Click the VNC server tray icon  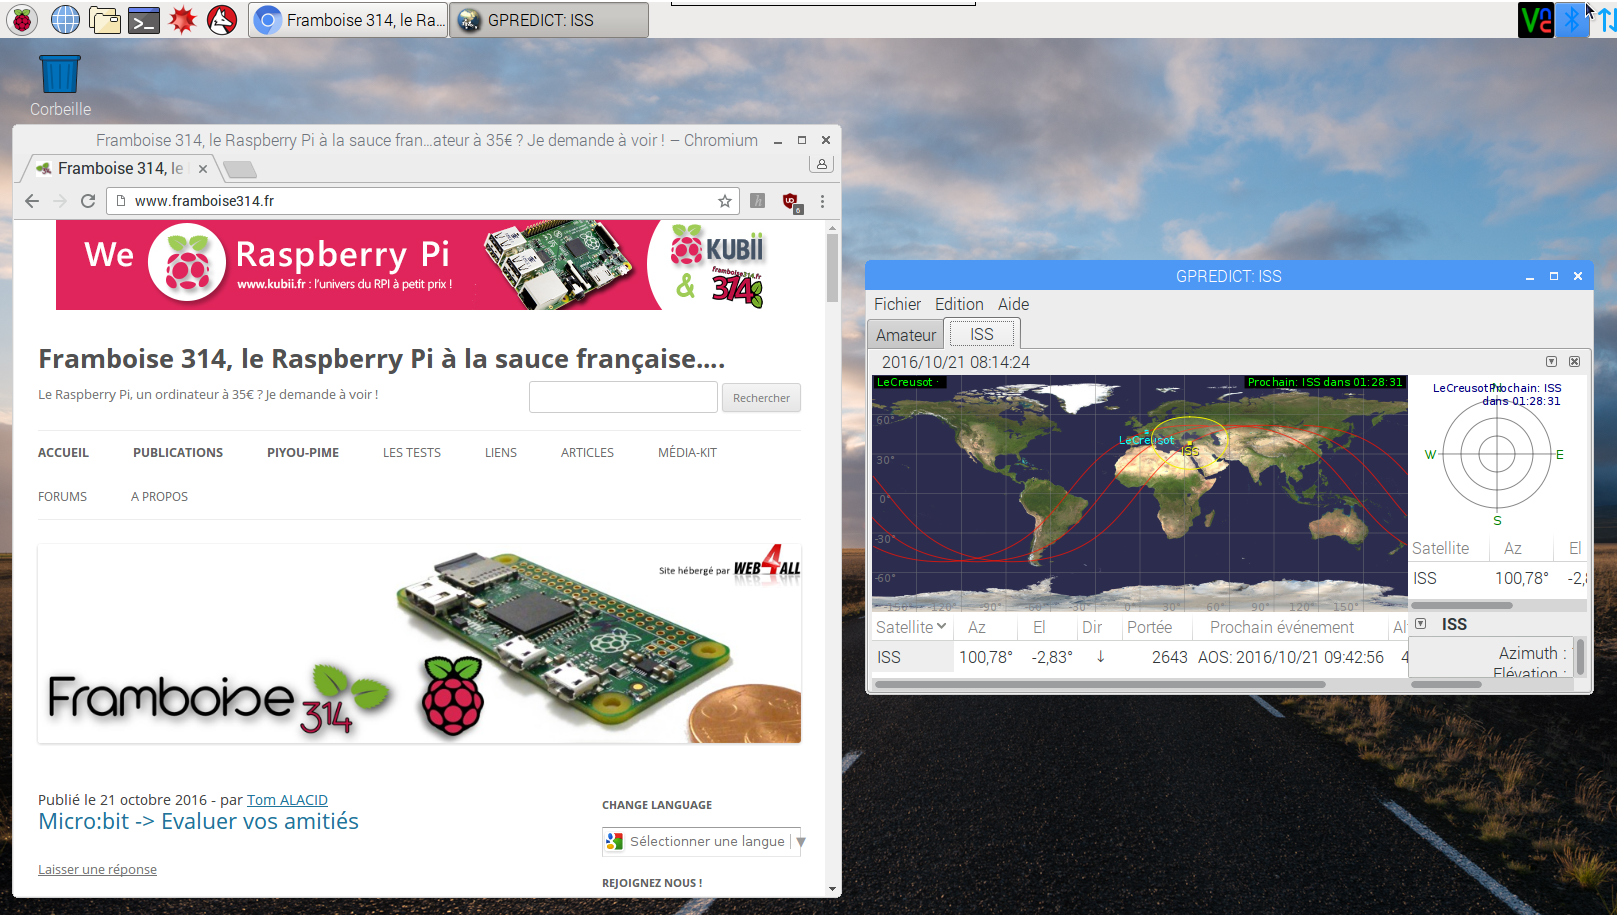point(1536,19)
